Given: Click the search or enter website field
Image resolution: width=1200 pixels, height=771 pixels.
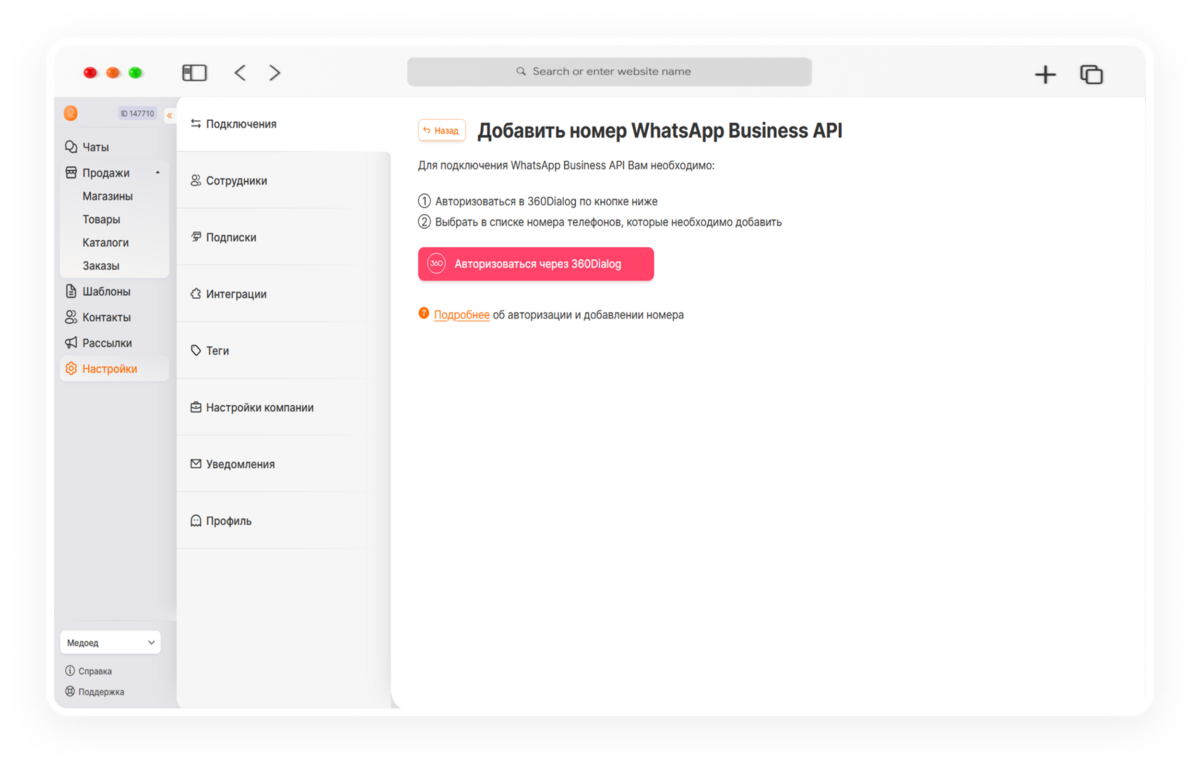Looking at the screenshot, I should (609, 72).
